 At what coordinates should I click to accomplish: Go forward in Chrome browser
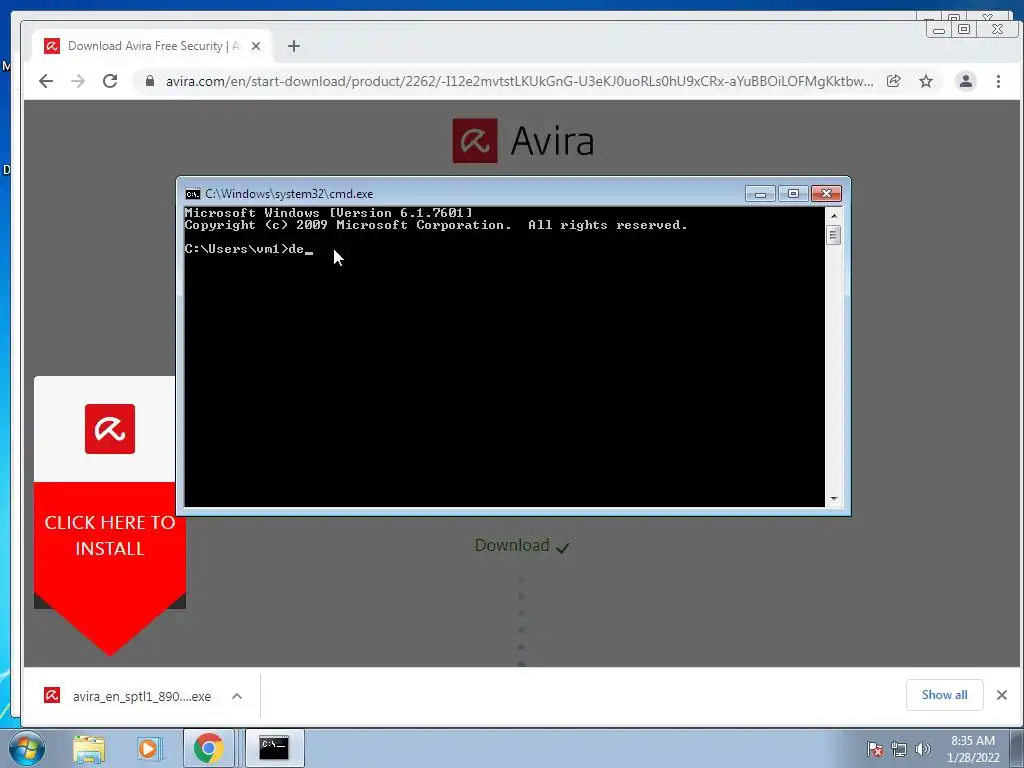click(78, 81)
